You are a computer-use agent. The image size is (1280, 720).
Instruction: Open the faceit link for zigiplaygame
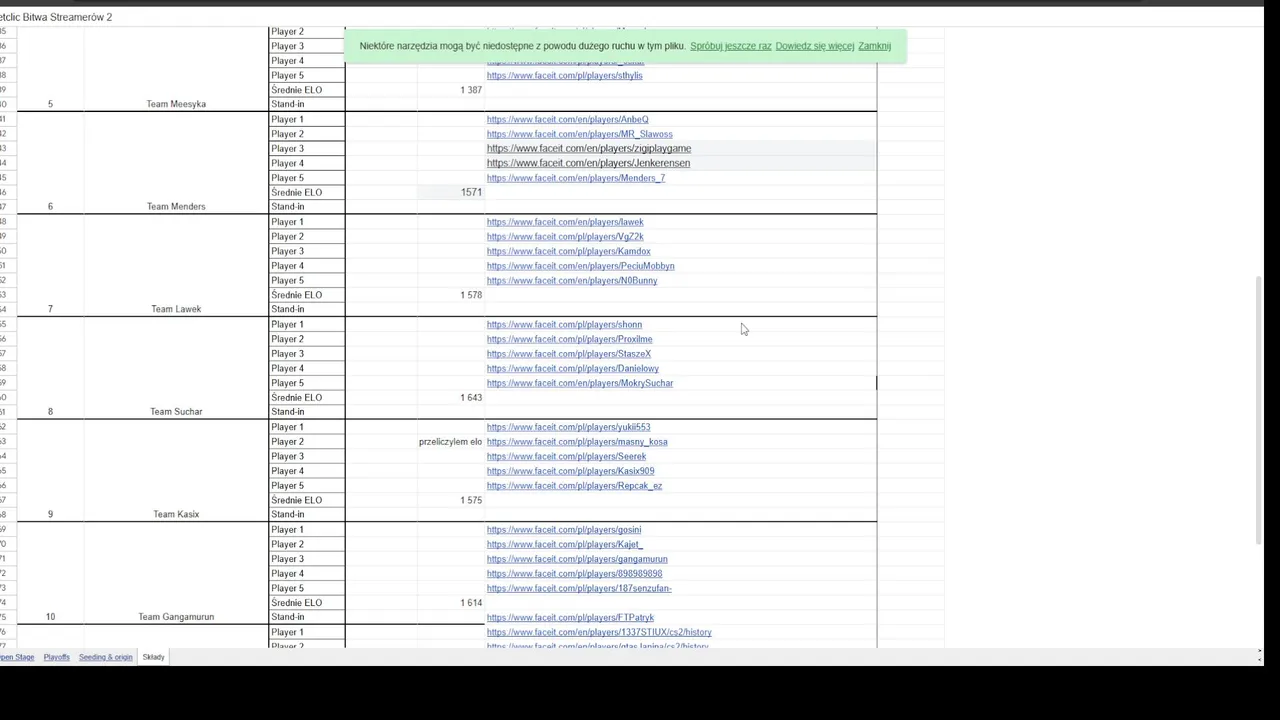[x=588, y=149]
